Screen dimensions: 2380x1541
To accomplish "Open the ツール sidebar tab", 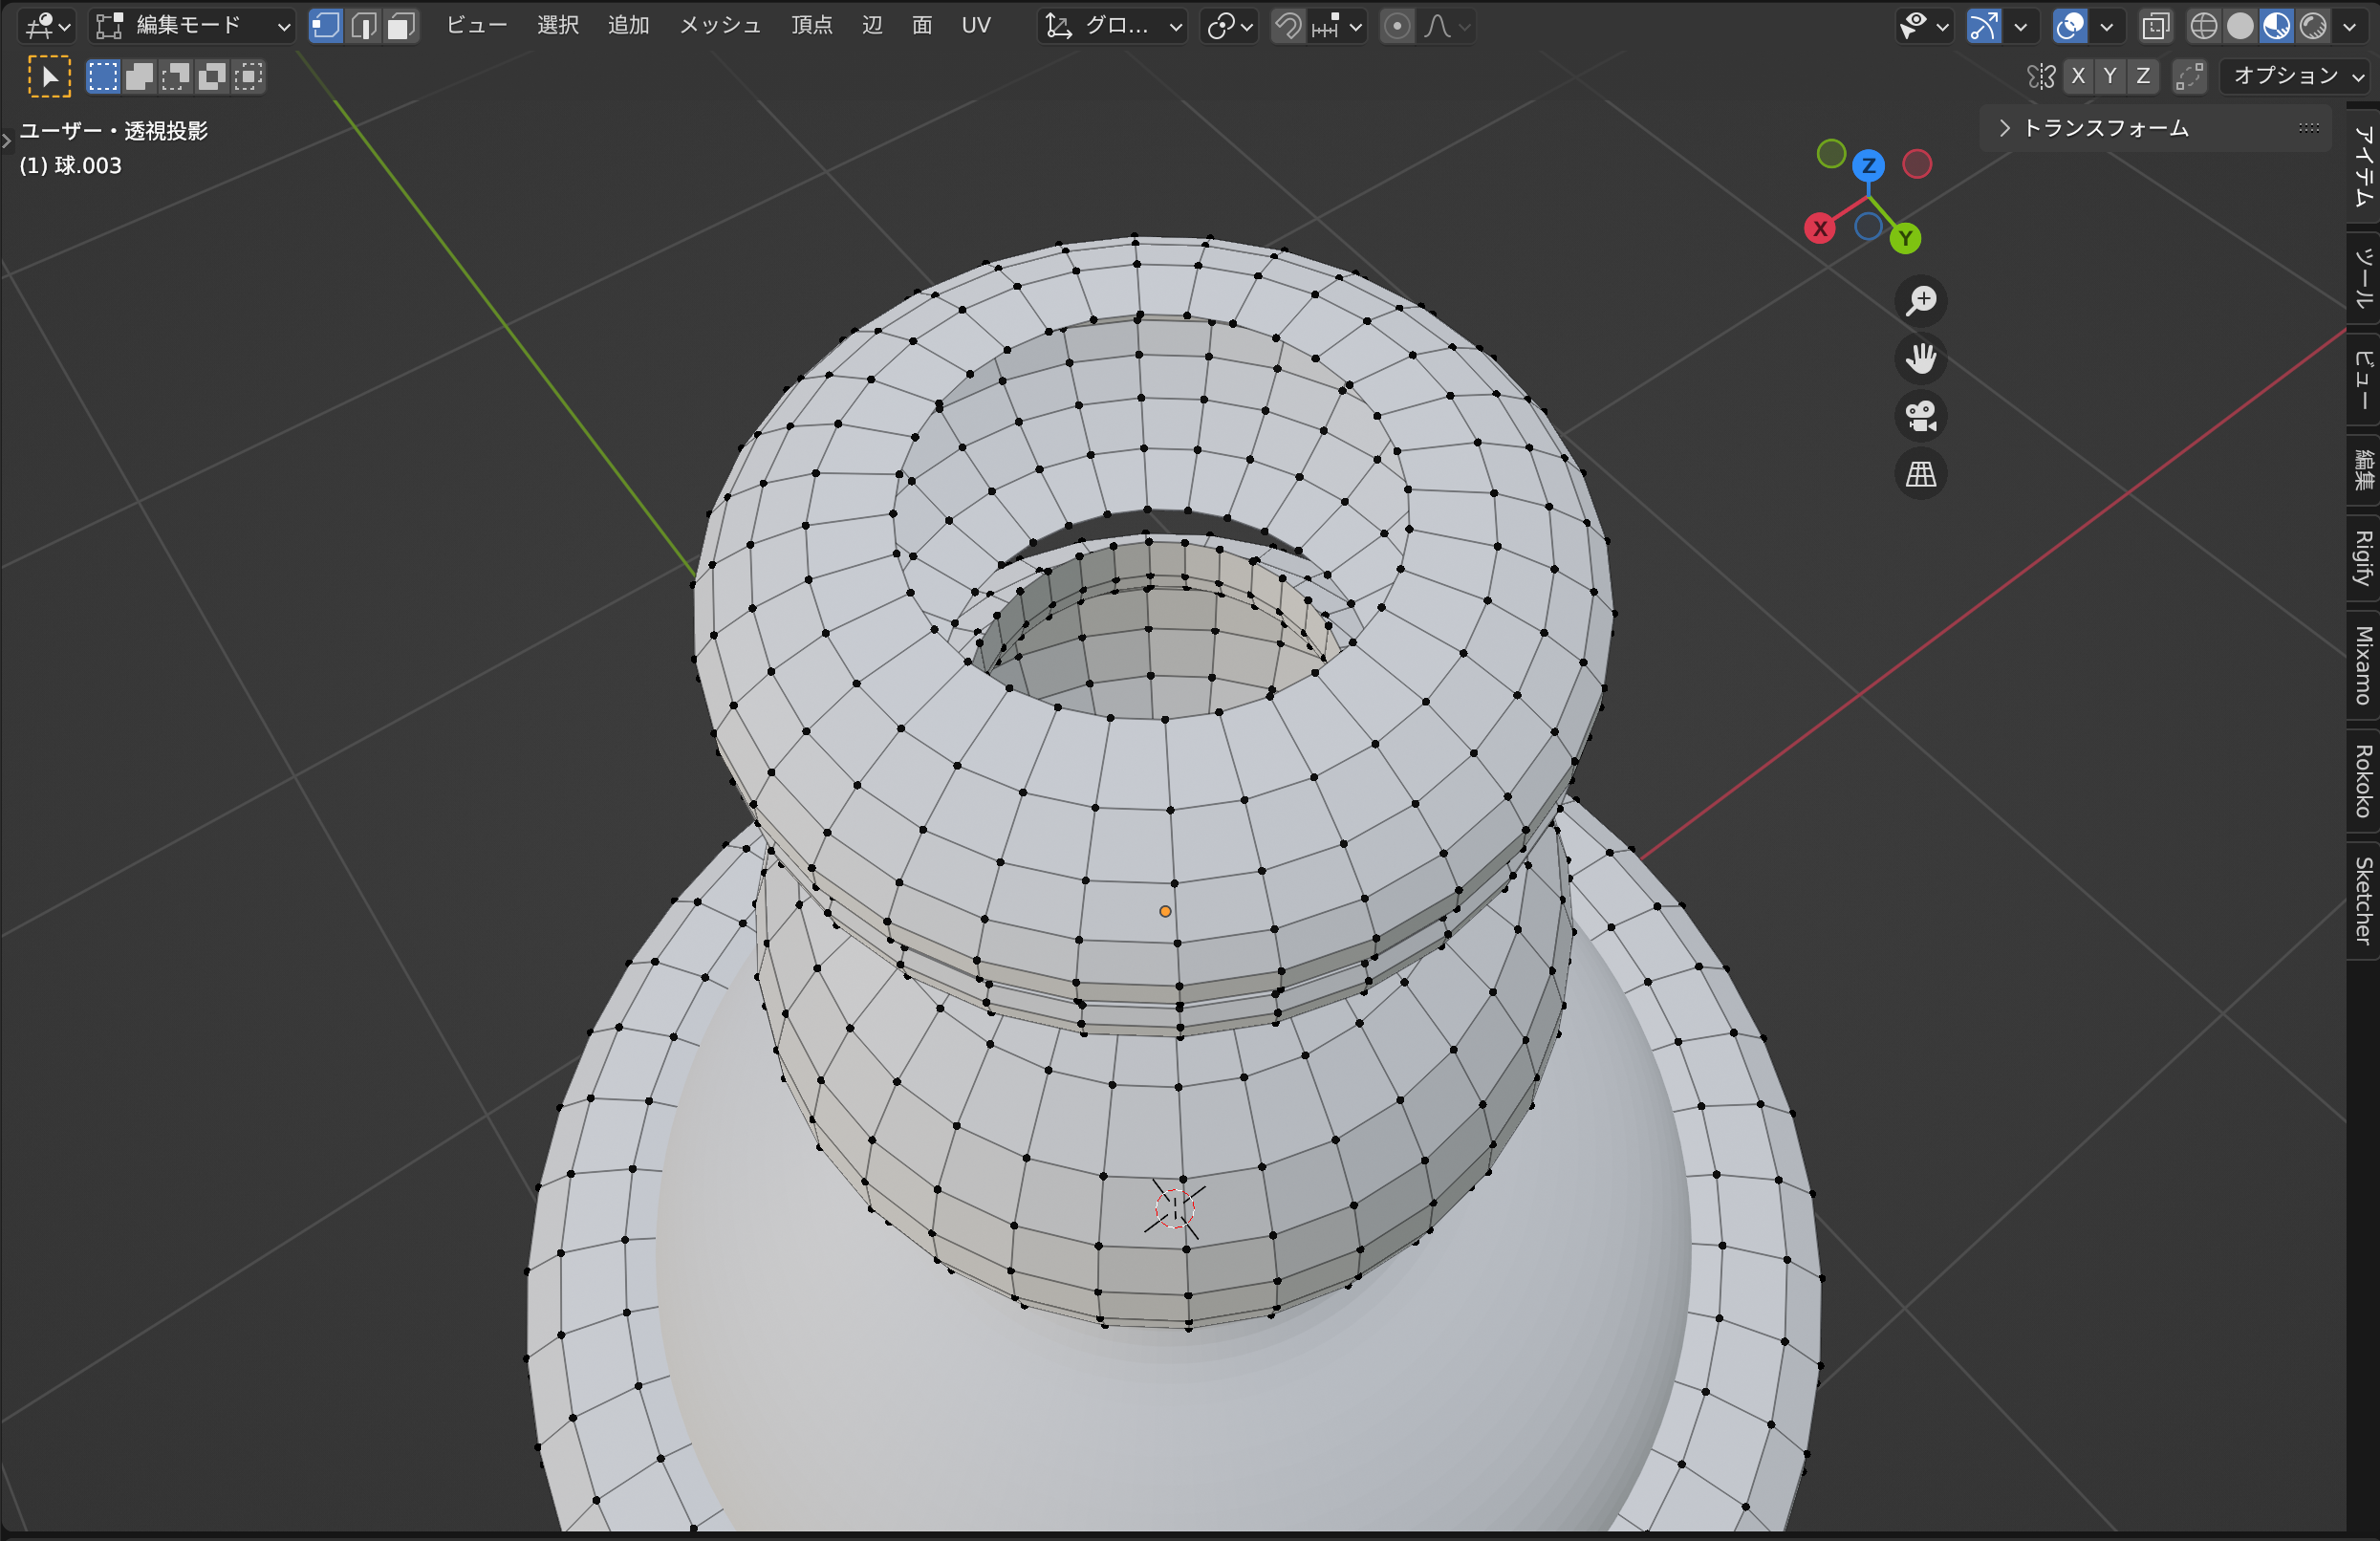I will click(2363, 277).
